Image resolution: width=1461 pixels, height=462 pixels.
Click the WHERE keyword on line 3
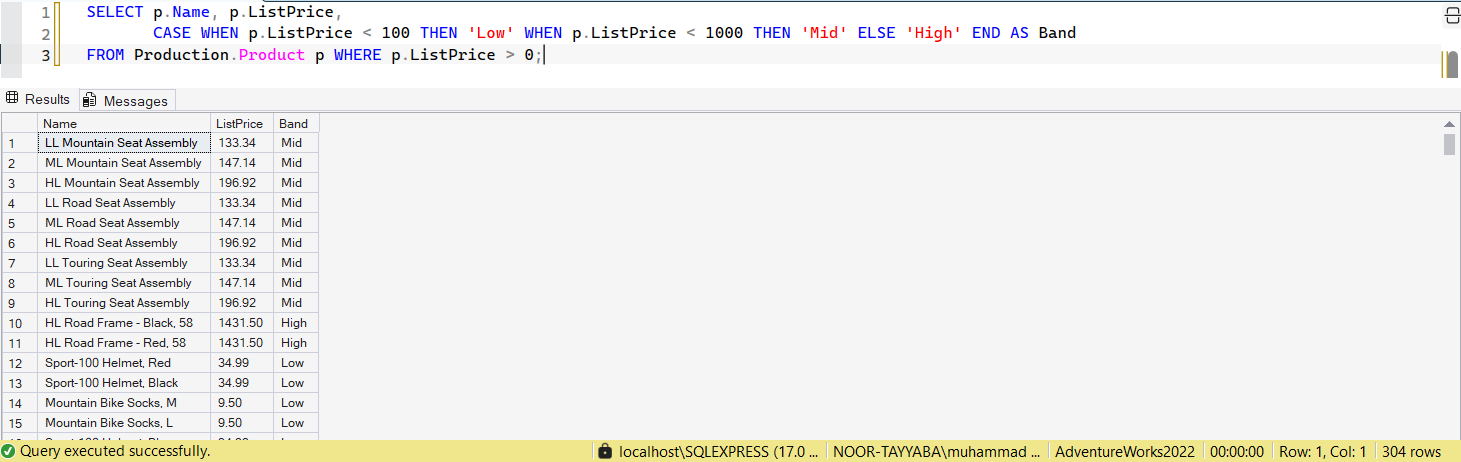coord(357,55)
